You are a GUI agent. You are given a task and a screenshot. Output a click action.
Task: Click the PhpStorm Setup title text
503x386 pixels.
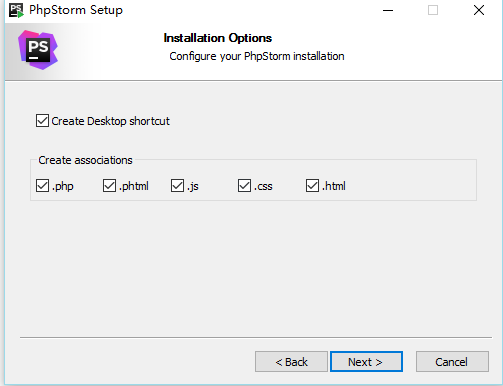[x=76, y=10]
